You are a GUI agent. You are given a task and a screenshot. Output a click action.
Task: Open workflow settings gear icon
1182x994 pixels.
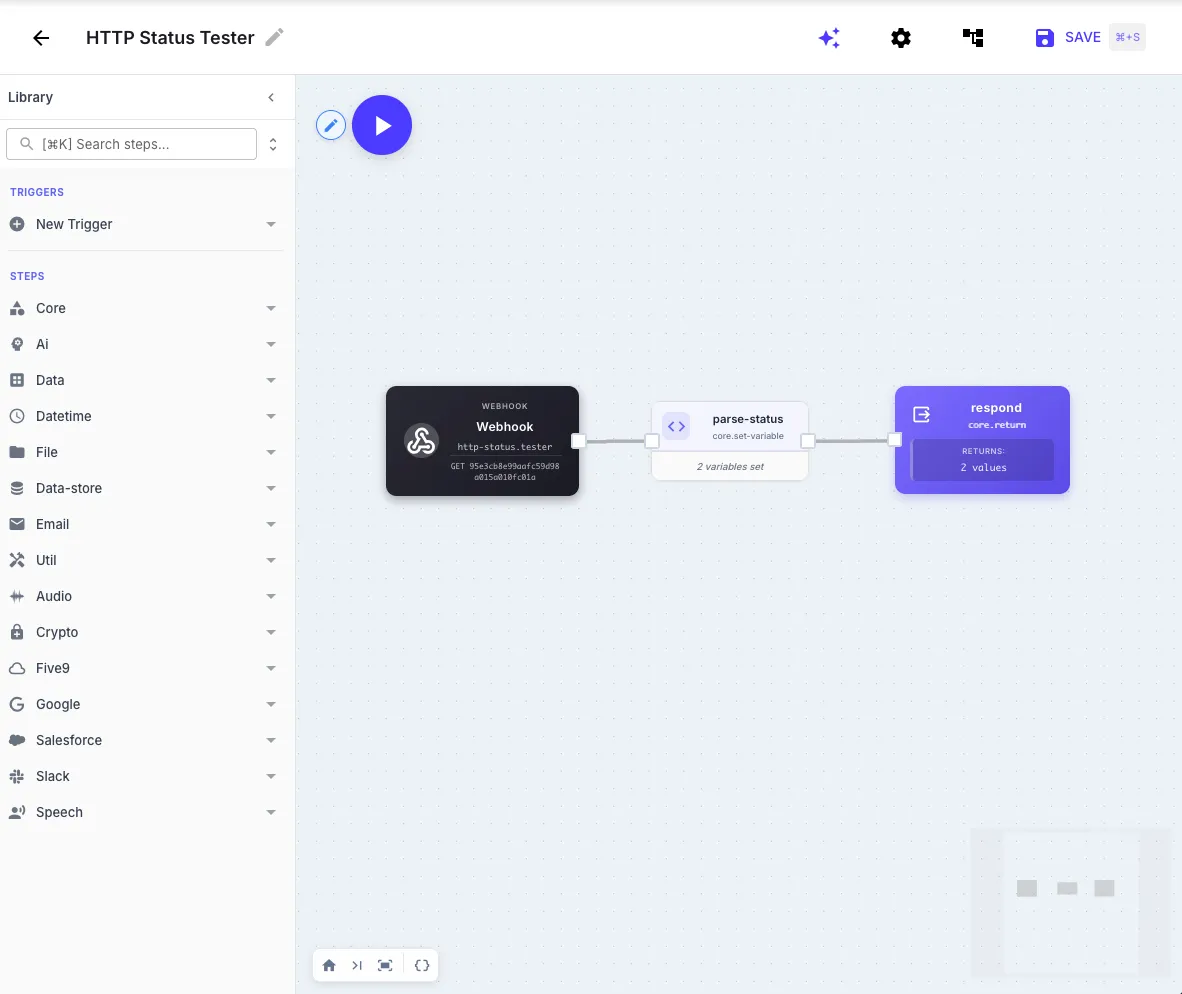click(901, 37)
